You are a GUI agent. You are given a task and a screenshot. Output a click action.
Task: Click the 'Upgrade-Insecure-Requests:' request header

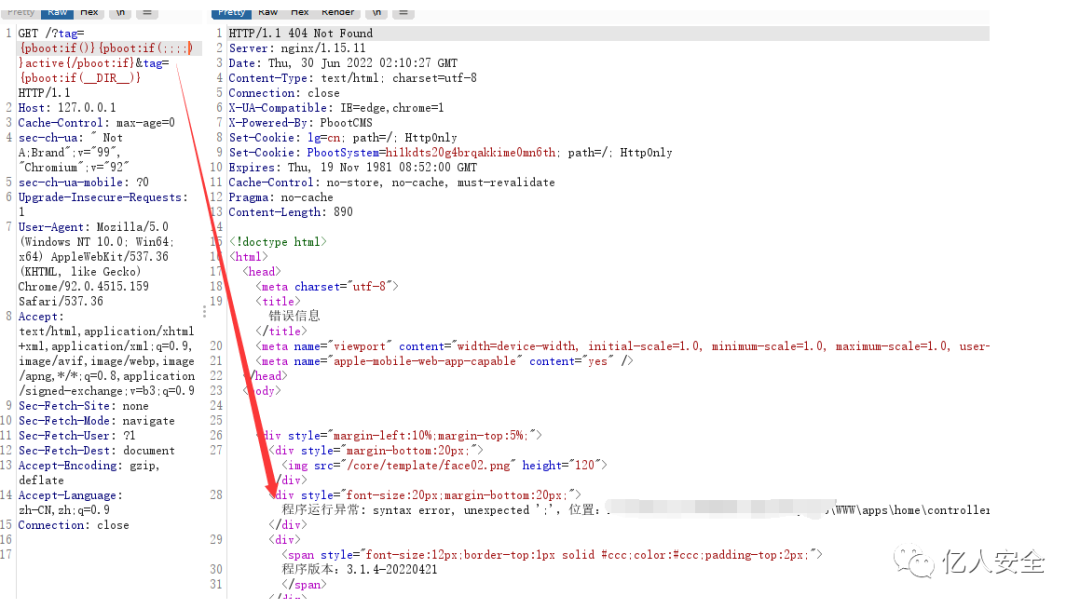(103, 197)
